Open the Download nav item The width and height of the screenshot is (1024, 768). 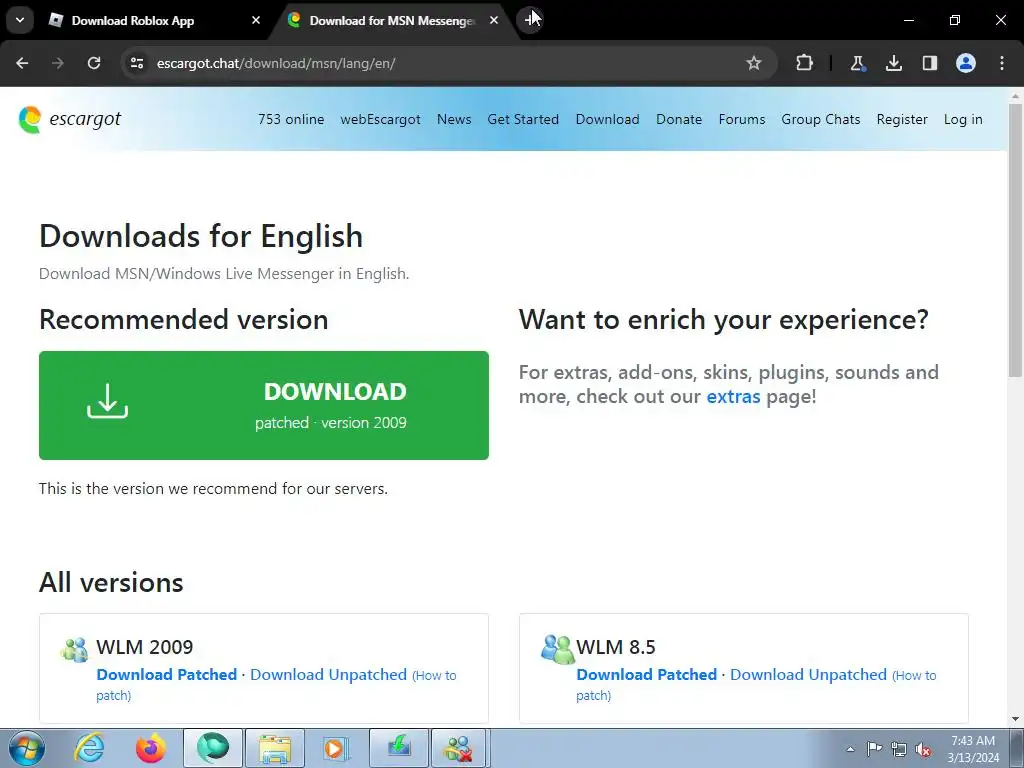point(607,120)
